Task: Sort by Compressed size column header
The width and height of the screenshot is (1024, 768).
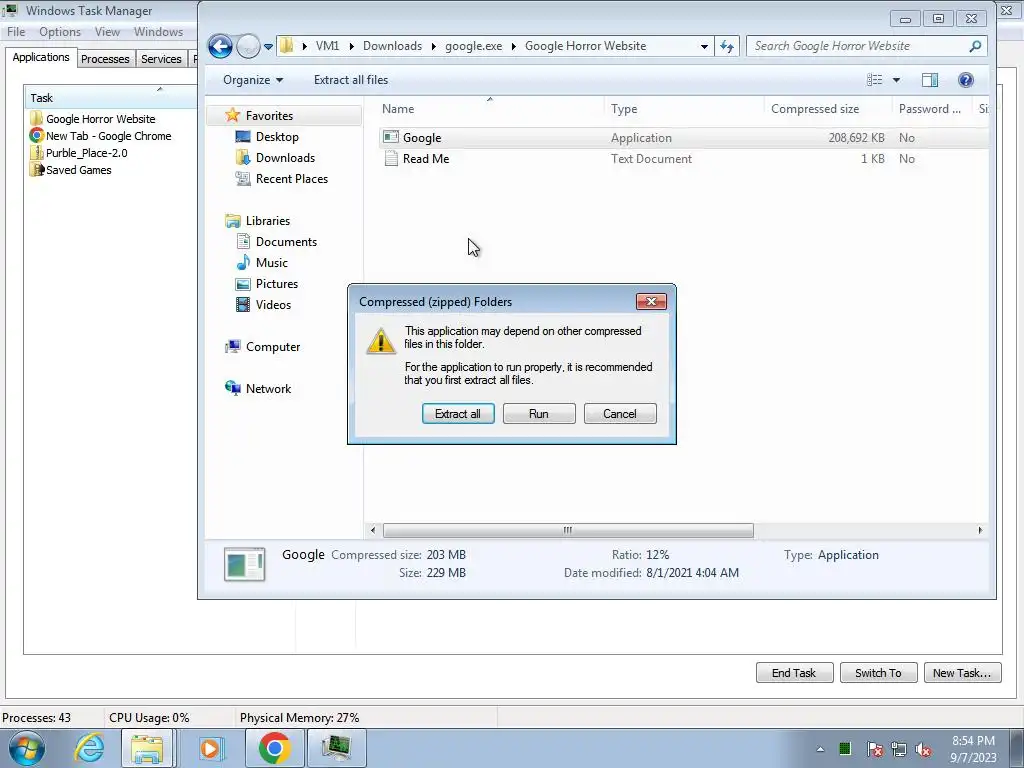Action: coord(828,109)
